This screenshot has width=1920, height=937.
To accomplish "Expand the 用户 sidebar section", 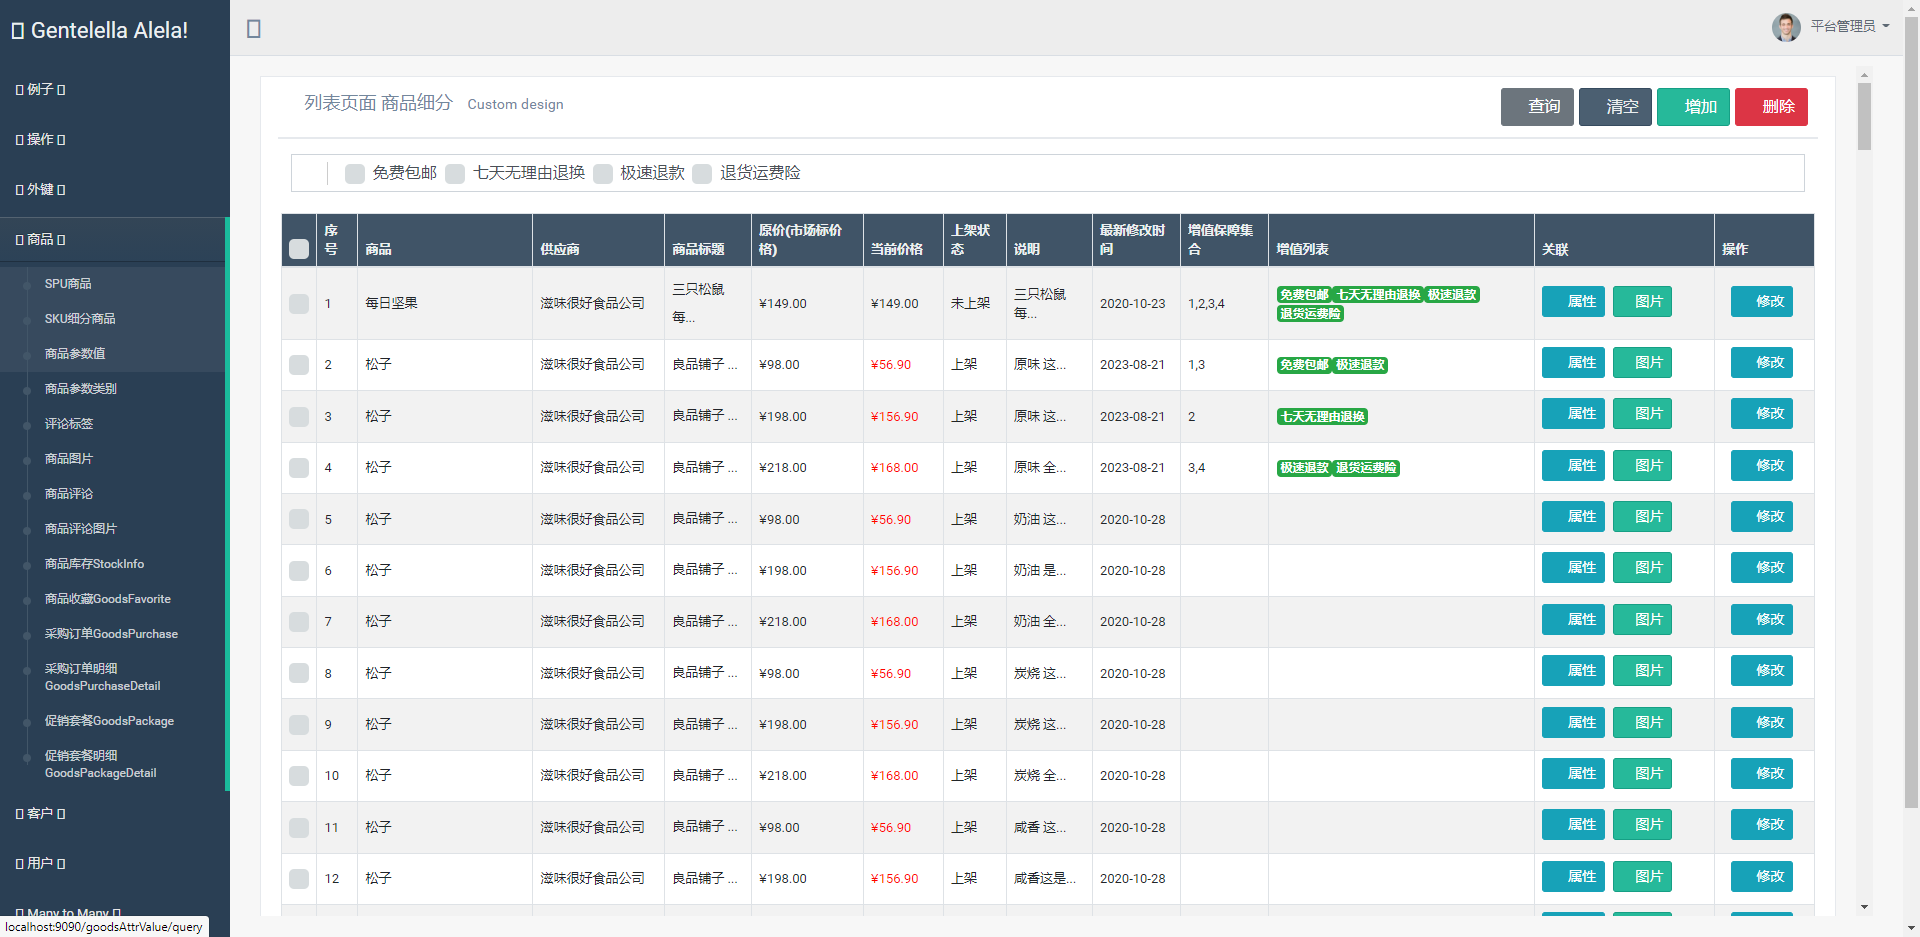I will click(41, 863).
